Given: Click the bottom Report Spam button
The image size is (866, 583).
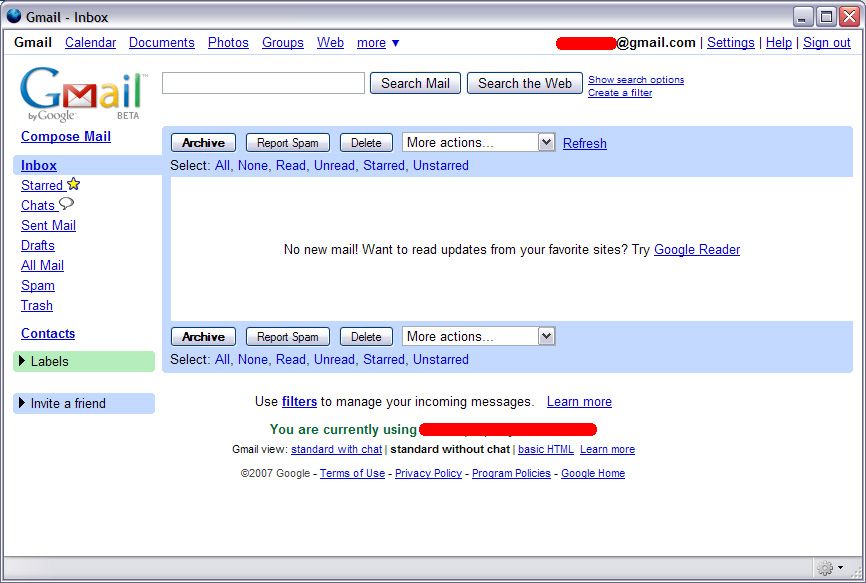Looking at the screenshot, I should click(288, 337).
